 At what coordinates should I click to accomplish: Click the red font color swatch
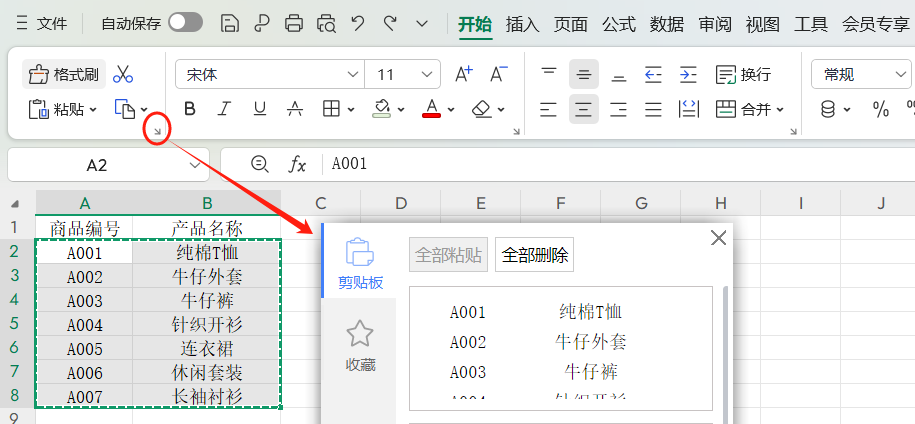coord(432,109)
